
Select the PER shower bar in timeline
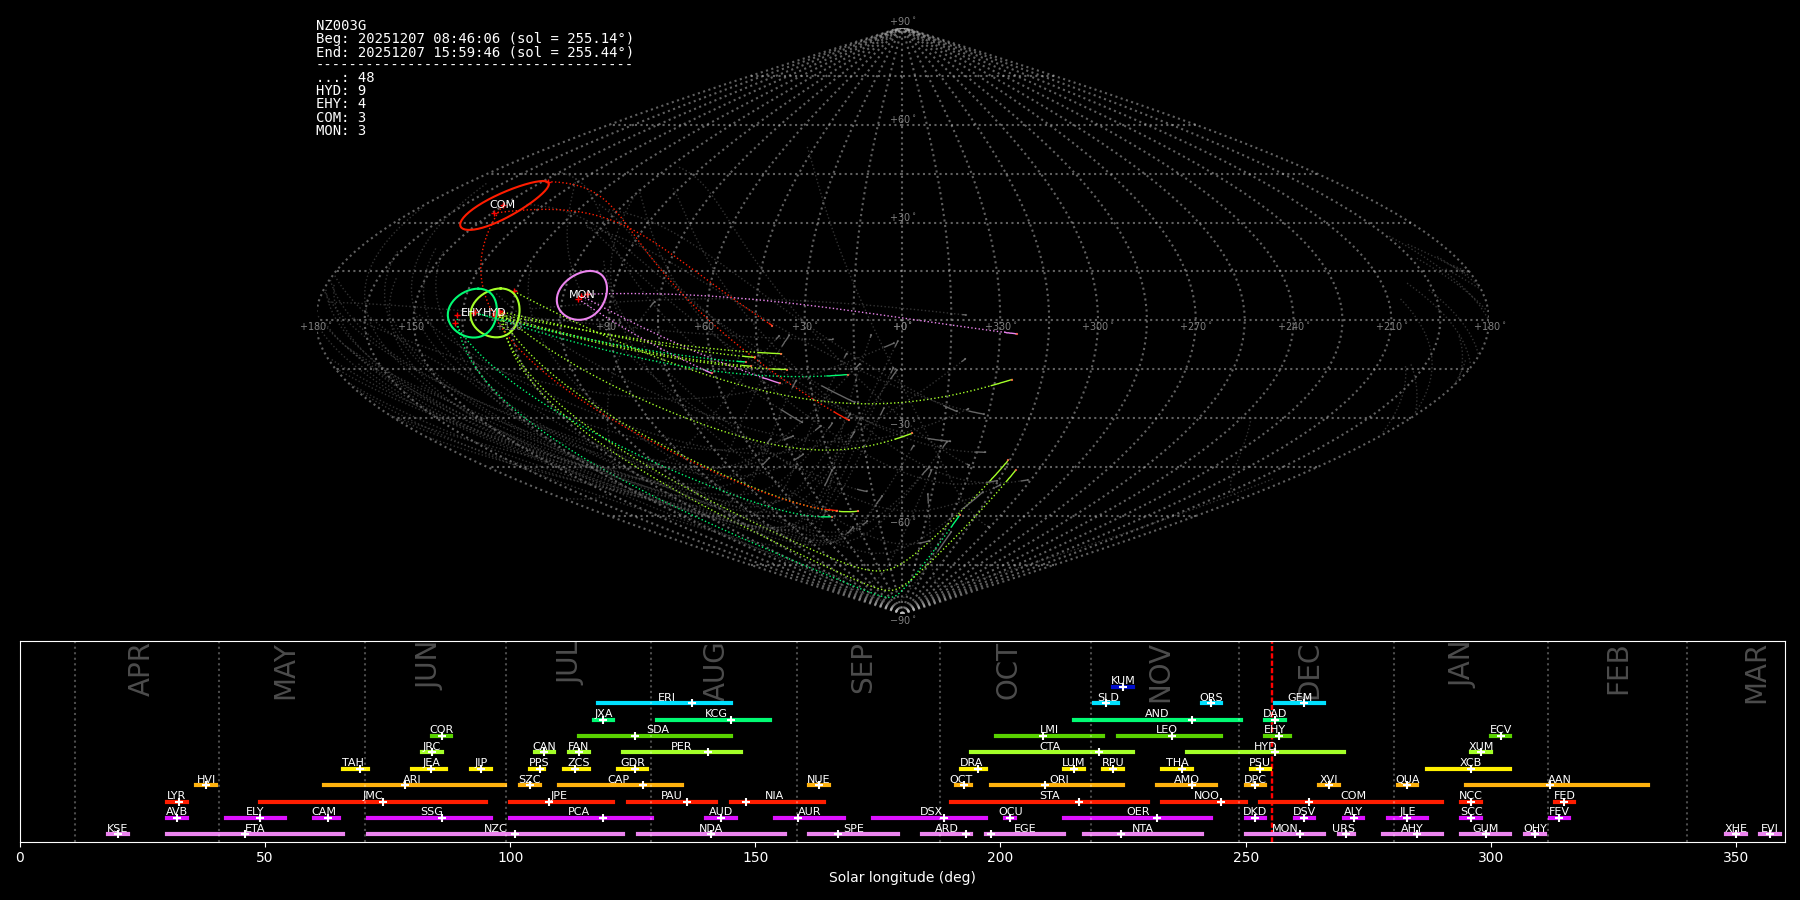tap(682, 752)
